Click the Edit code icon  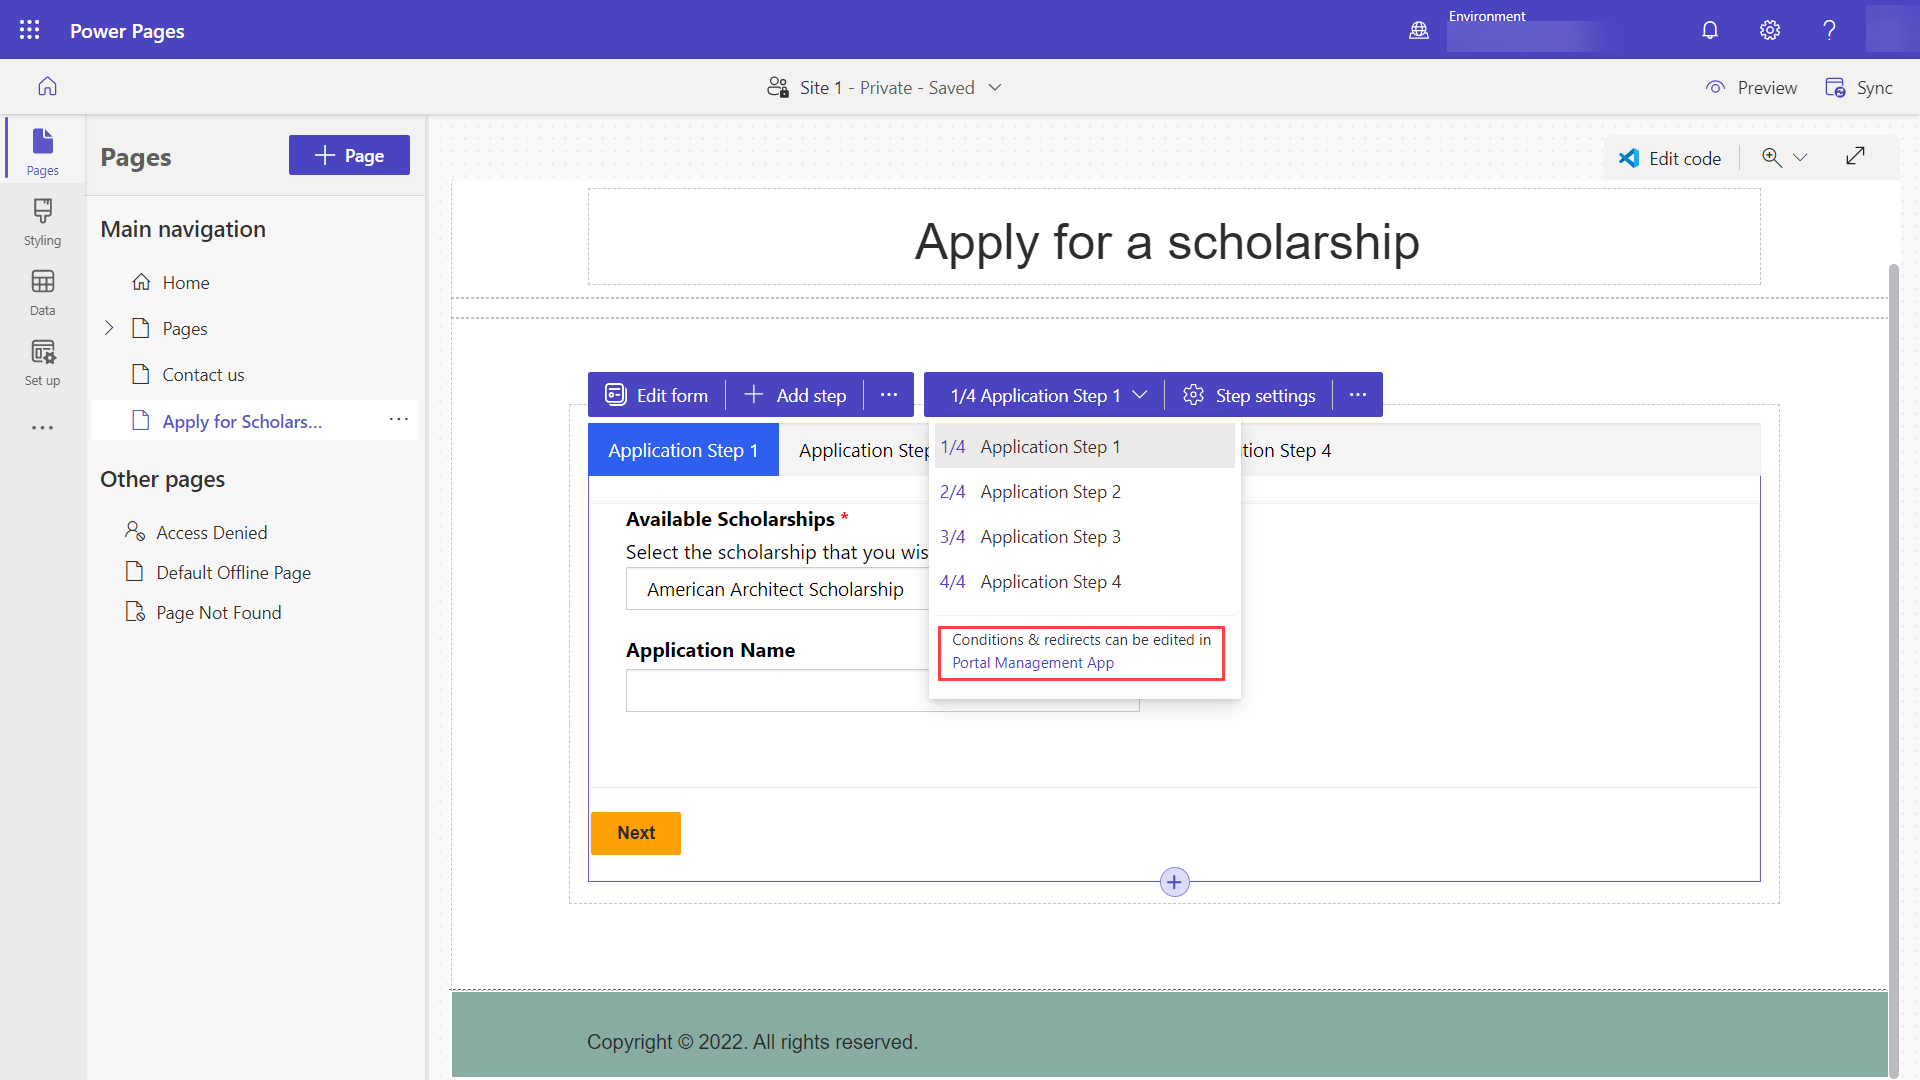[x=1630, y=156]
